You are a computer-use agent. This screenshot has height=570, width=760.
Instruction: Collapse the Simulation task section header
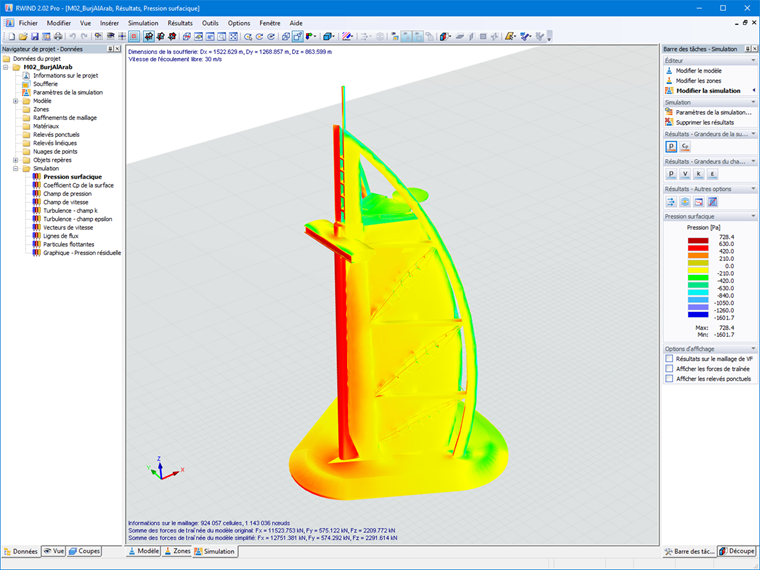pyautogui.click(x=753, y=102)
